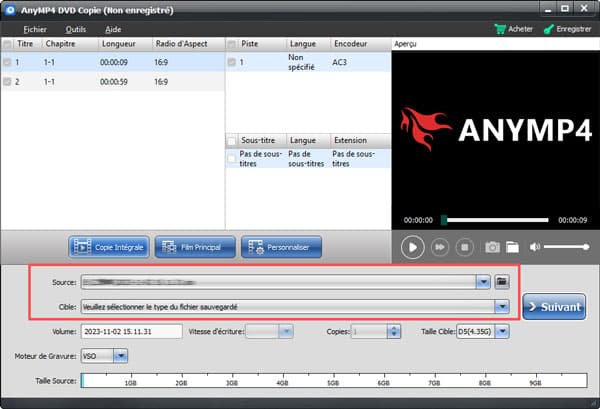Viewport: 600px width, 409px height.
Task: Toggle checkbox for title 1 row
Action: [x=8, y=62]
